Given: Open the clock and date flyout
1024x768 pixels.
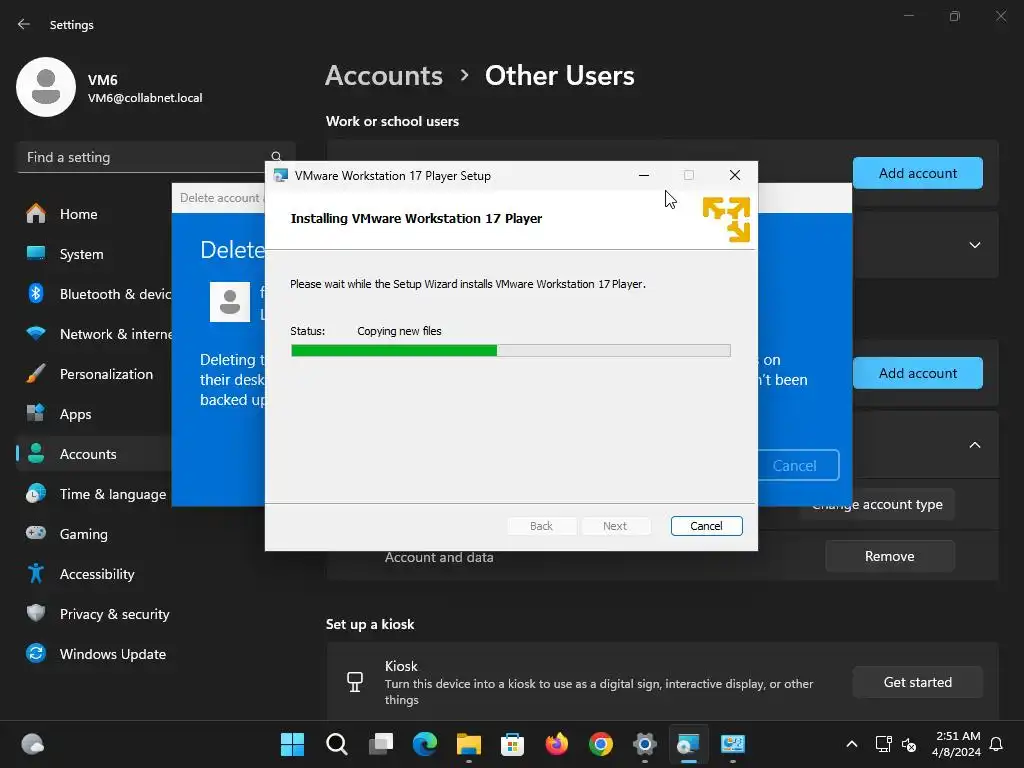Looking at the screenshot, I should [956, 744].
